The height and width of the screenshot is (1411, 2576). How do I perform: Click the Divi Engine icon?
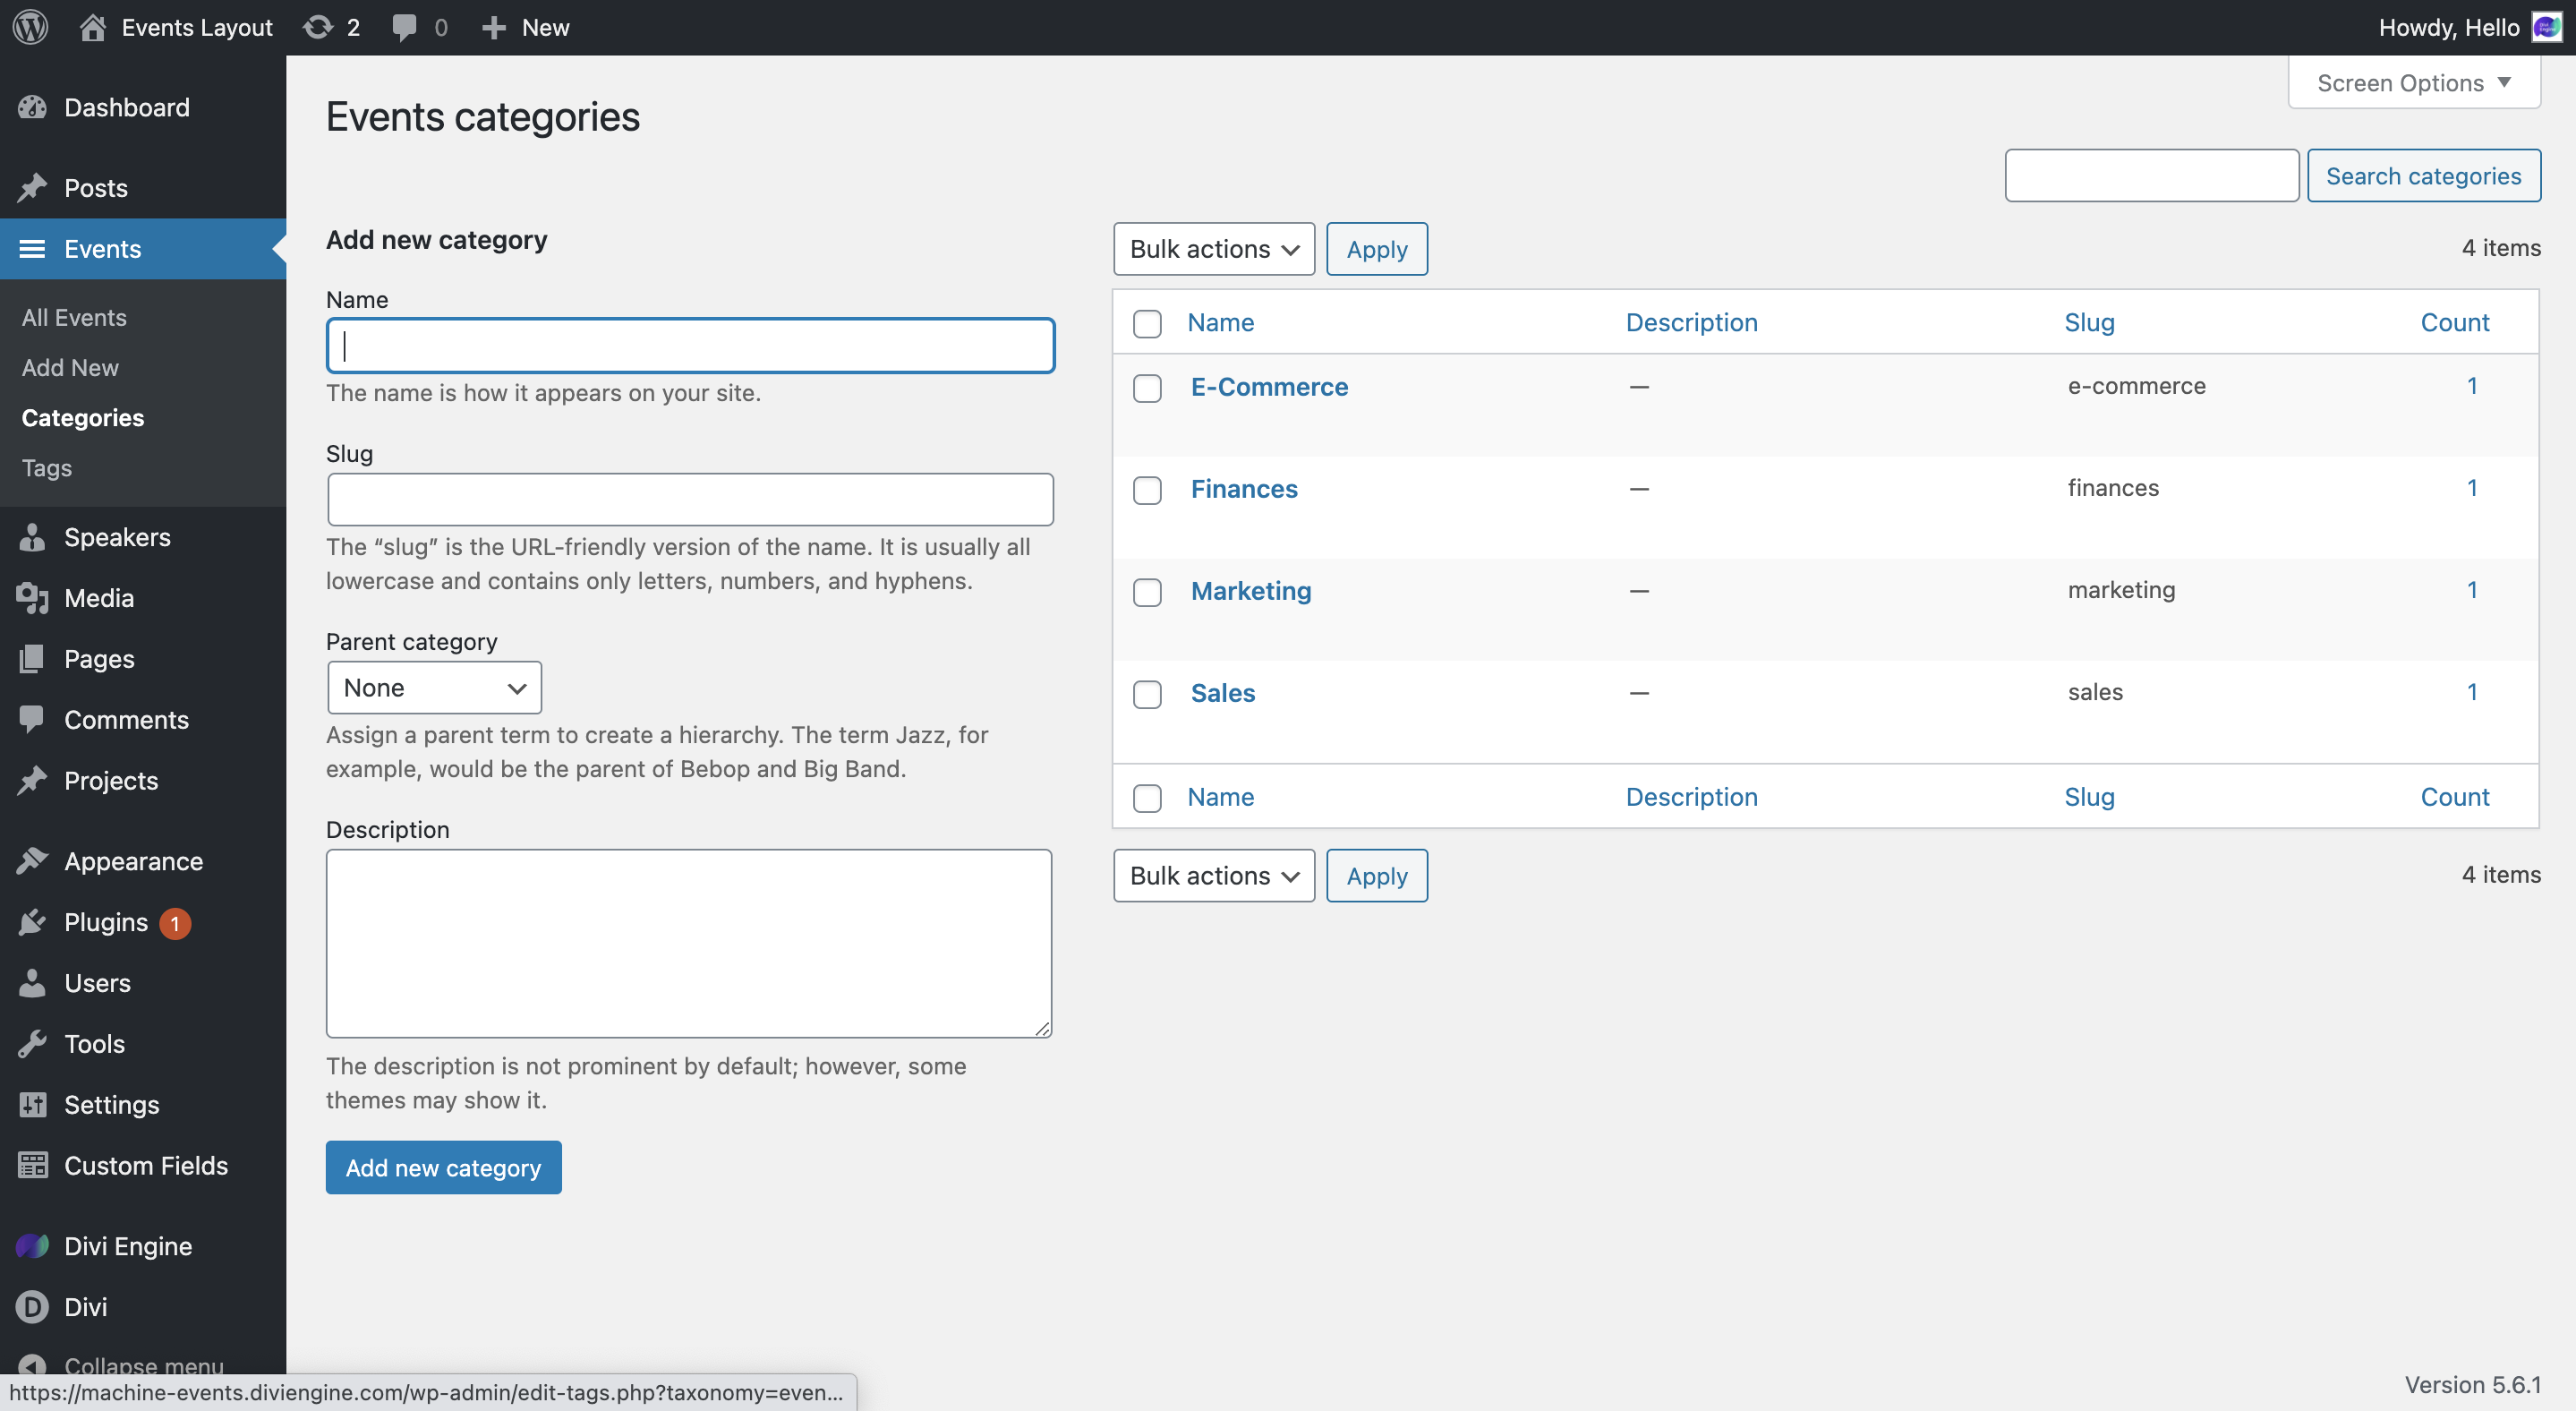click(32, 1246)
